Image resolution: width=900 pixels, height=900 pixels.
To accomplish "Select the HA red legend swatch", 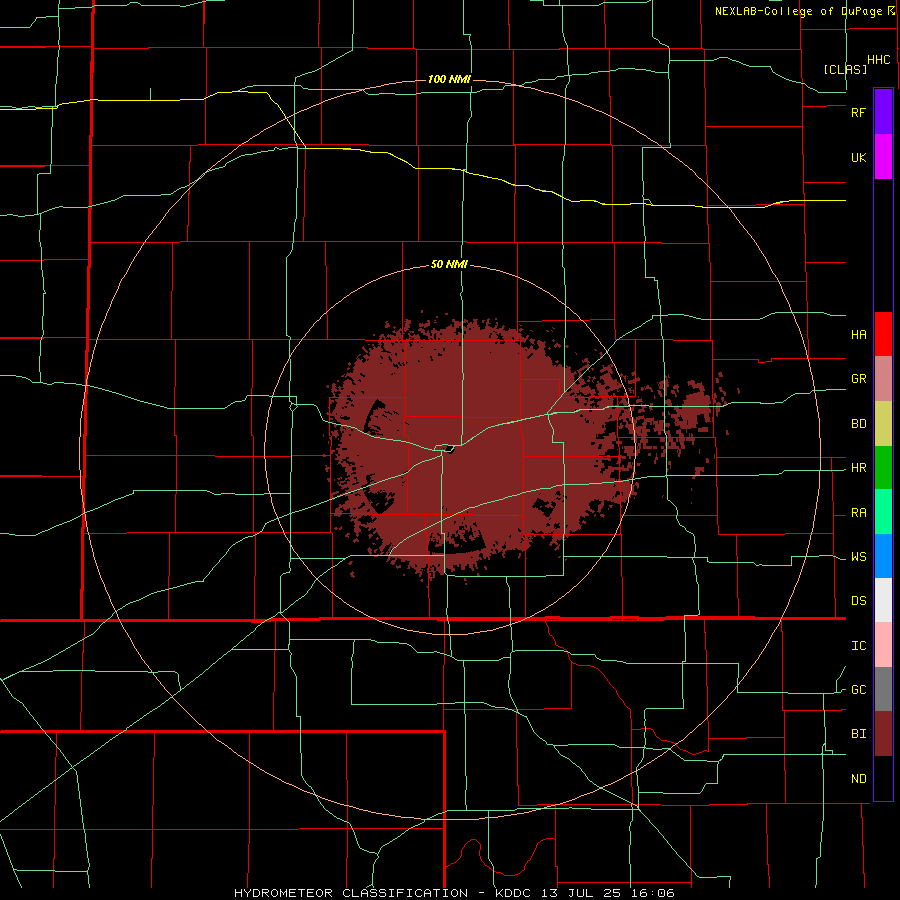I will (x=883, y=334).
